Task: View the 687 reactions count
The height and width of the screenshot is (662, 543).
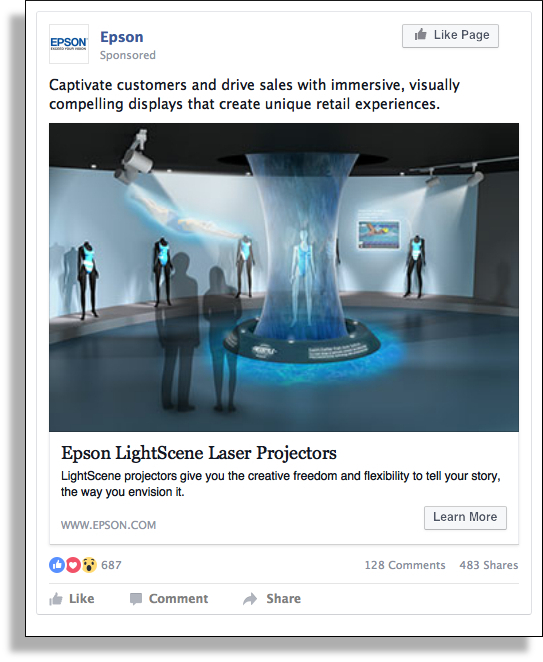Action: 111,565
